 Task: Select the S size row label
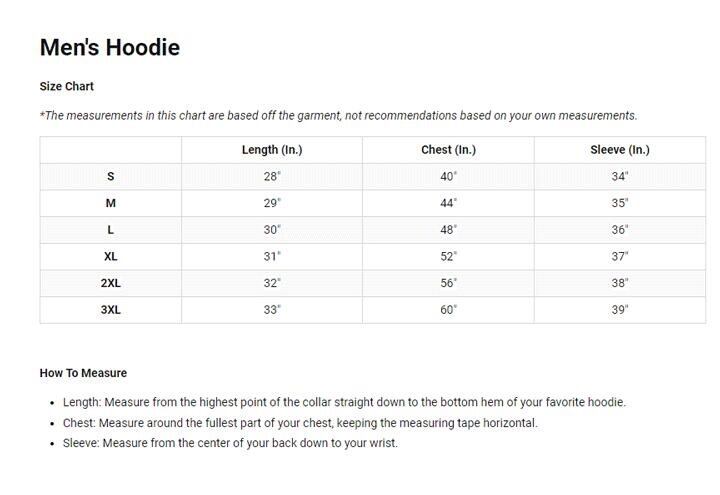click(x=111, y=176)
